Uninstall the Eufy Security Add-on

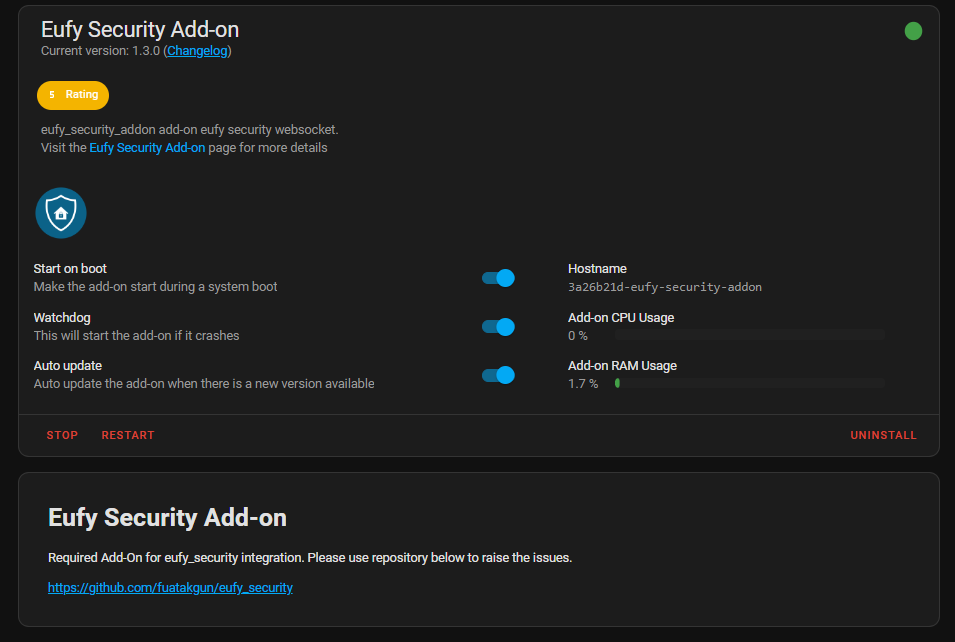point(883,434)
